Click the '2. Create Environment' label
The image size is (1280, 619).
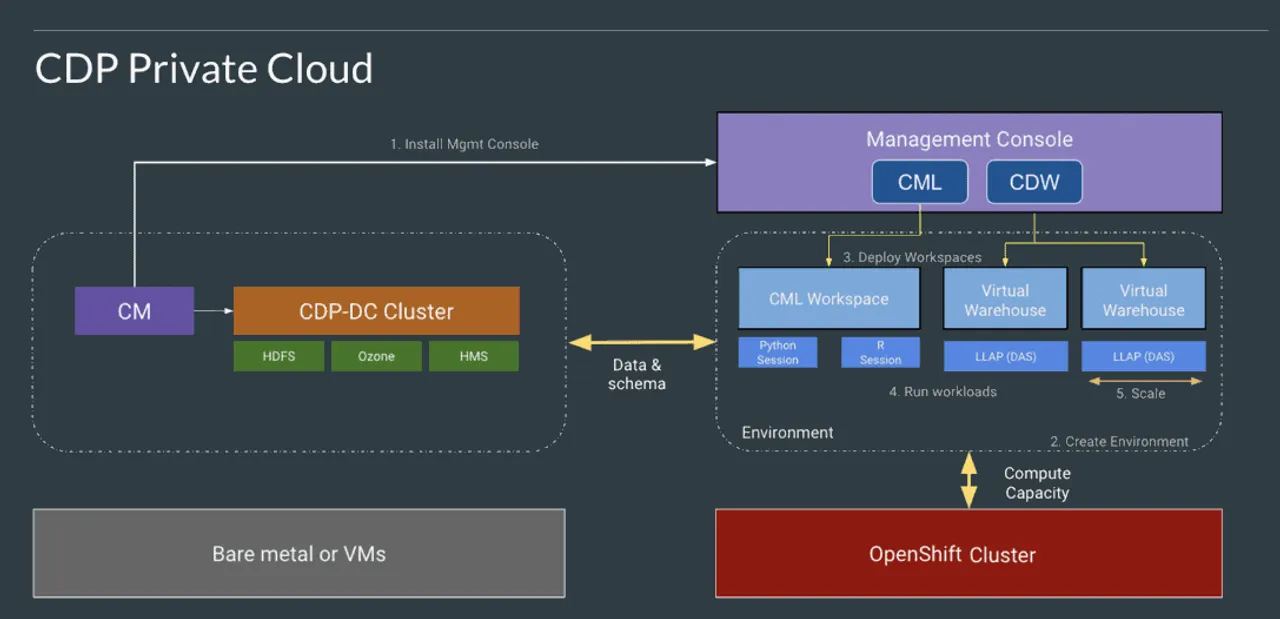pos(1119,441)
